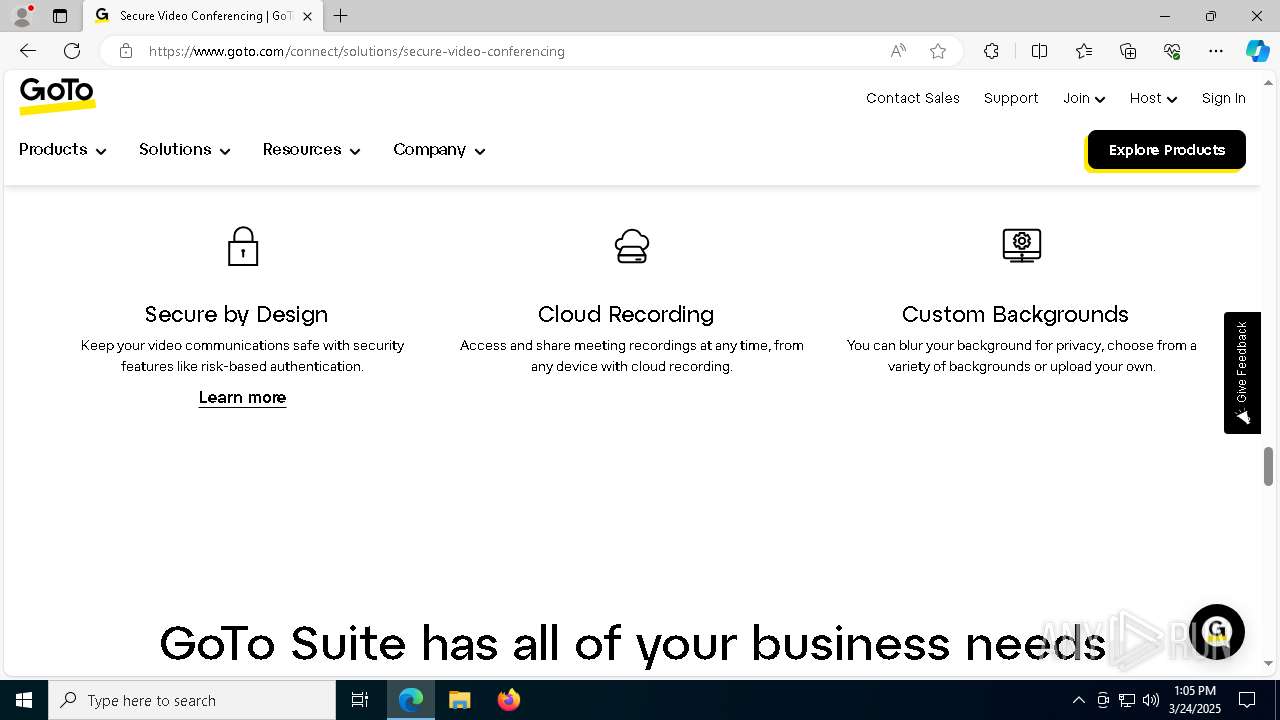
Task: Click the Secure by Design heading
Action: [x=236, y=314]
